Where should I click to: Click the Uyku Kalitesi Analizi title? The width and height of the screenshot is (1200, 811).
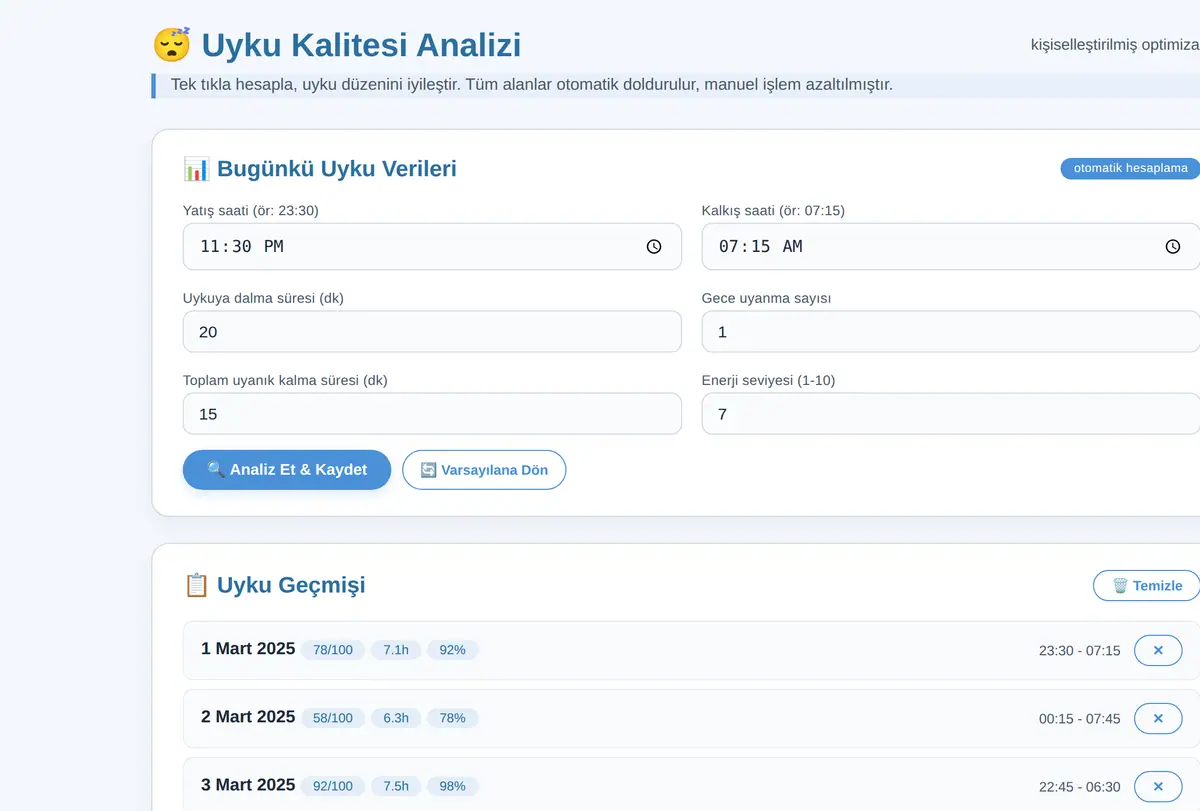coord(361,46)
